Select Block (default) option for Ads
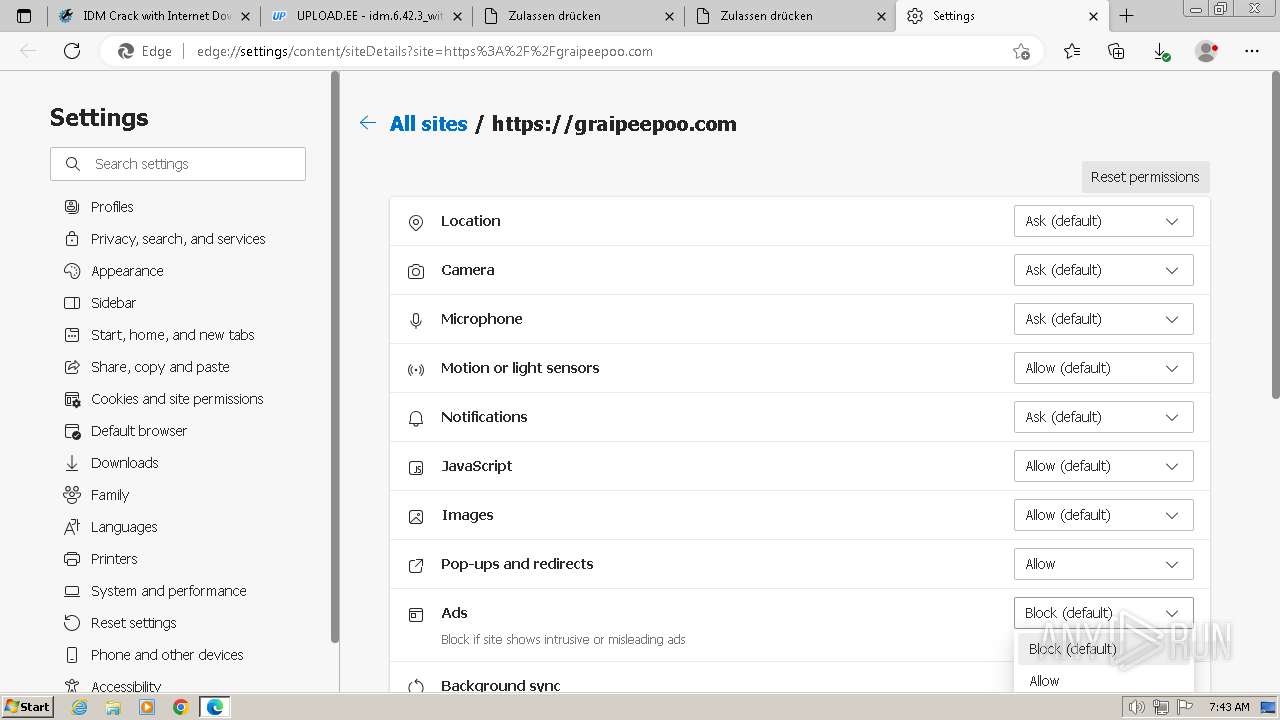 (x=1105, y=649)
